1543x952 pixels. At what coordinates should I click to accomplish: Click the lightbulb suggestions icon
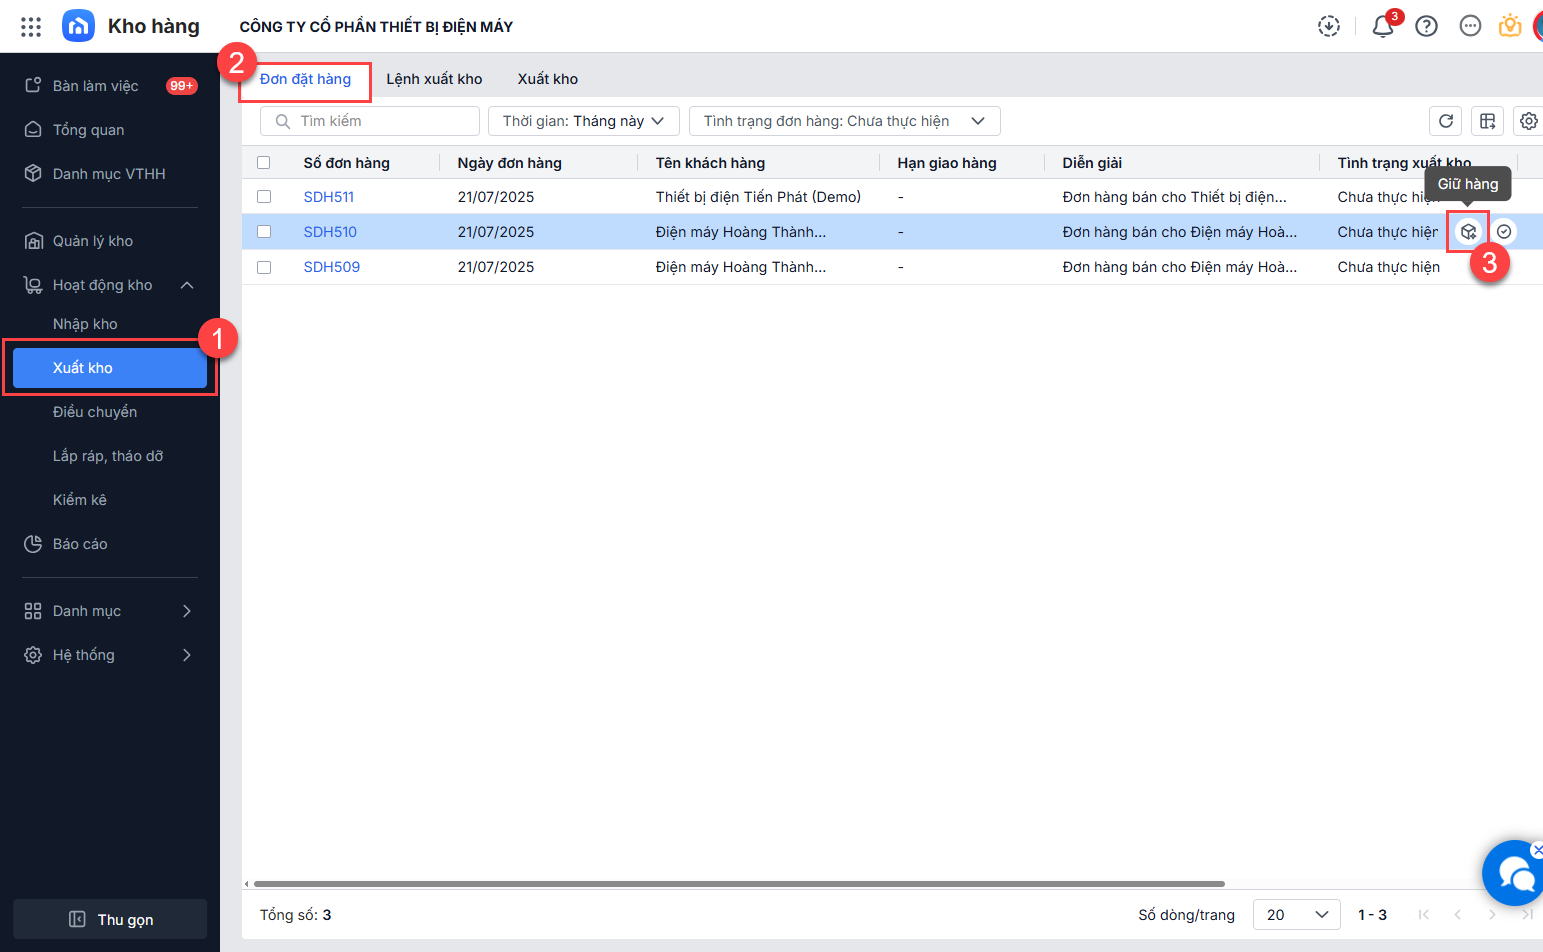pos(1510,26)
